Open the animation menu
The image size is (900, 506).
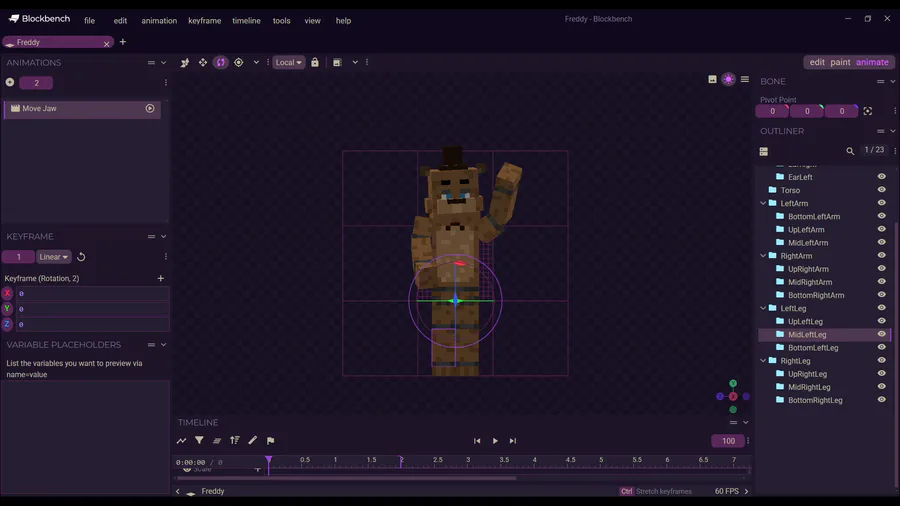[x=159, y=21]
